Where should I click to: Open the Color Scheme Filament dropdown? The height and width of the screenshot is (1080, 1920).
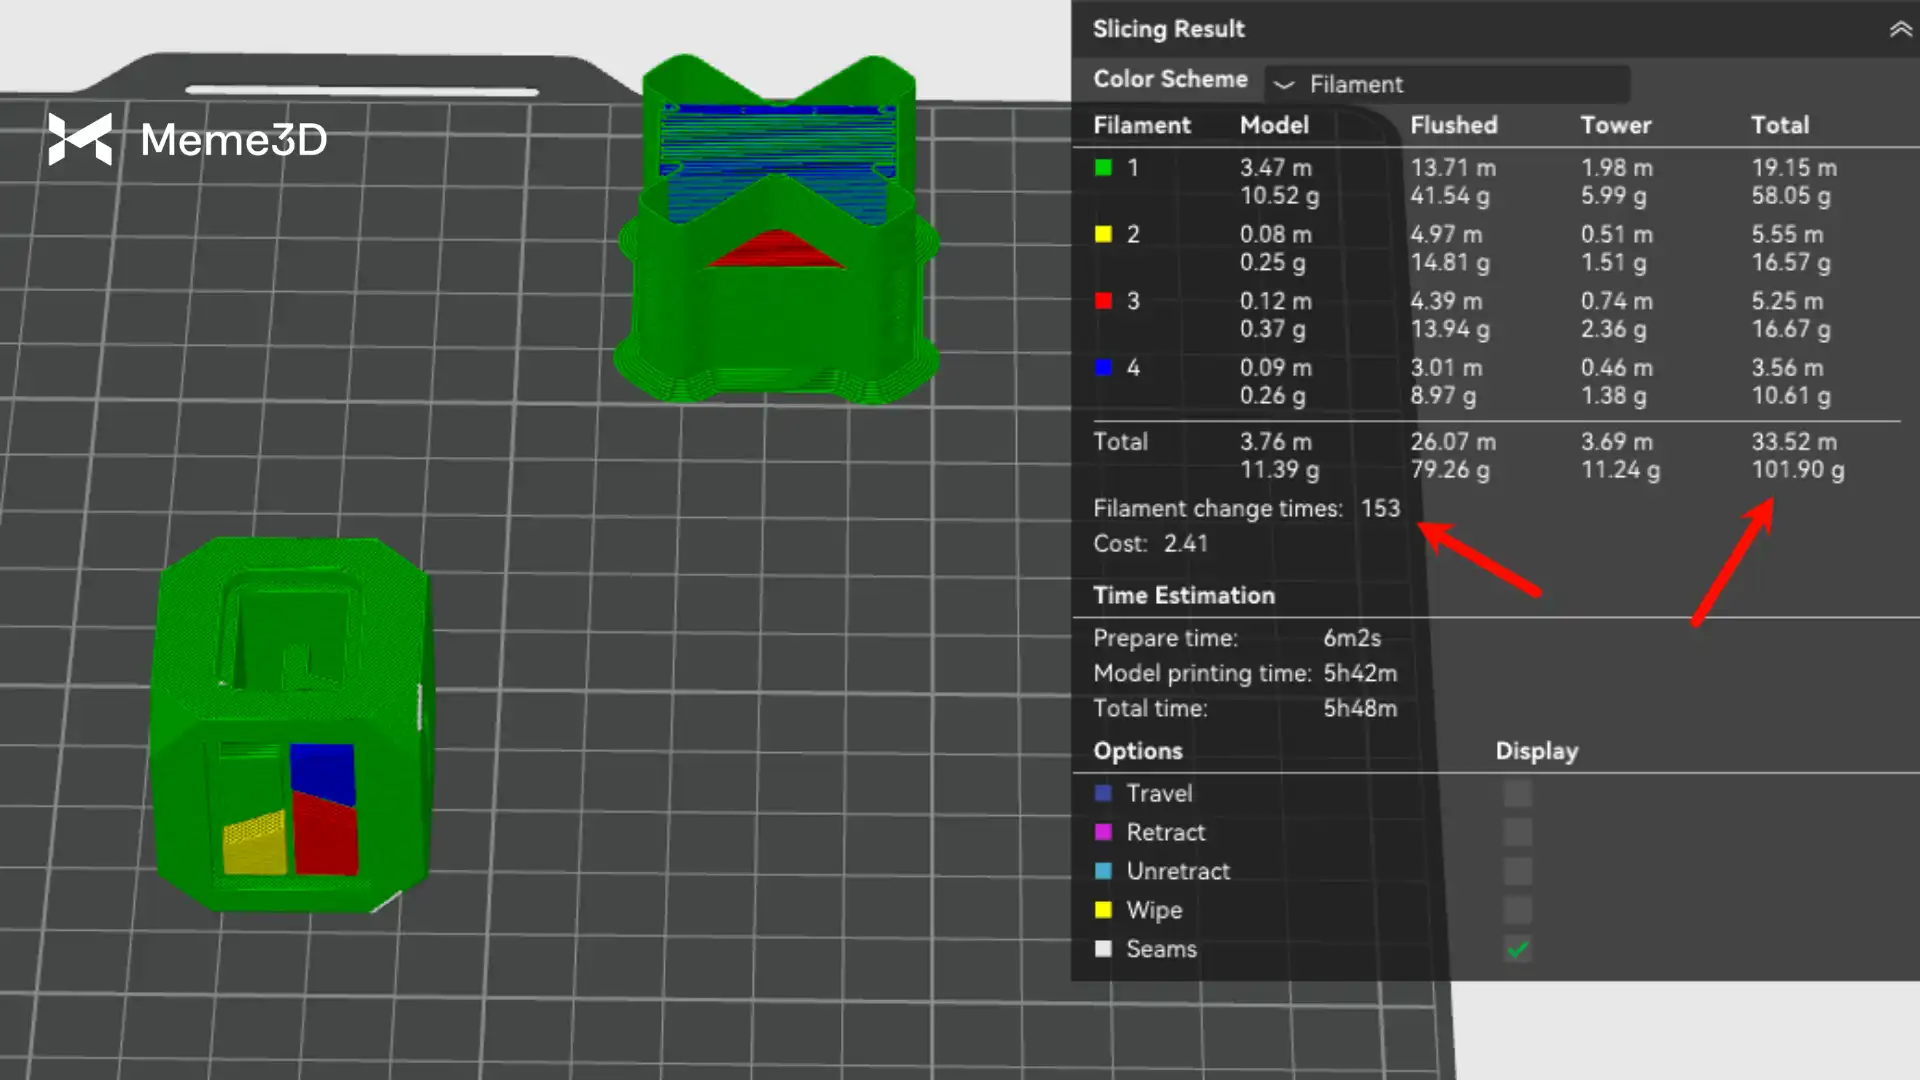(x=1447, y=84)
